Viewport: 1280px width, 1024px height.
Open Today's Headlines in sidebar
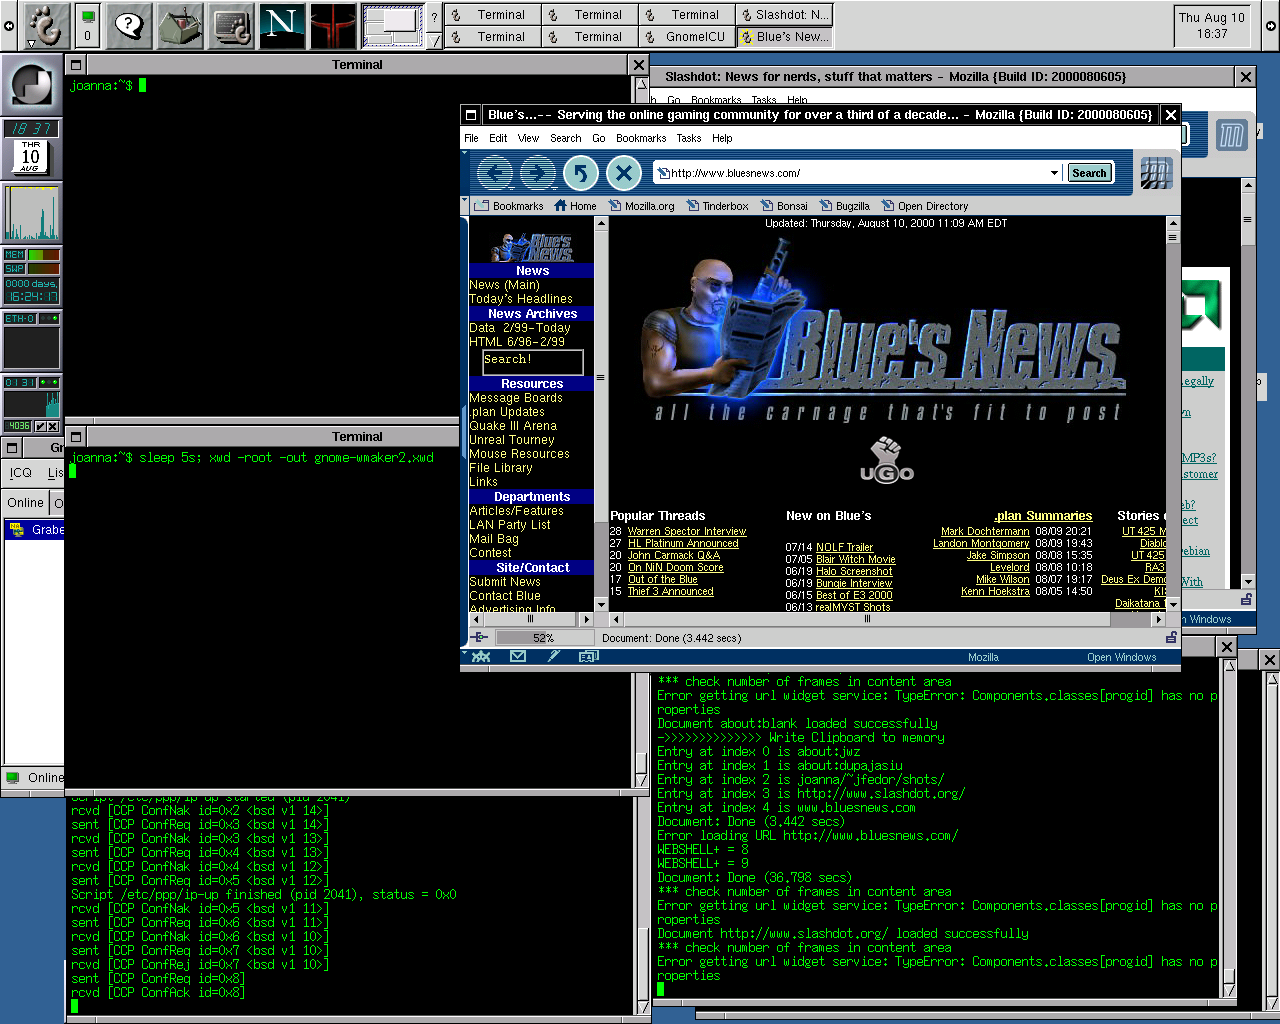[521, 299]
